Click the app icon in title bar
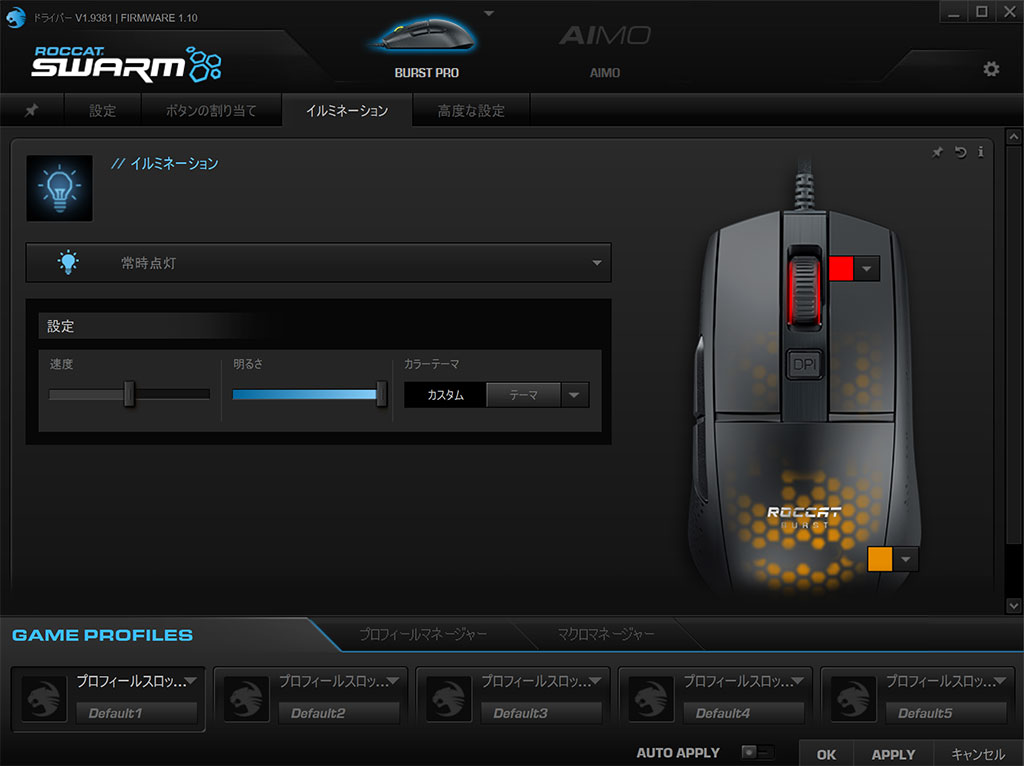This screenshot has height=766, width=1024. pos(15,17)
